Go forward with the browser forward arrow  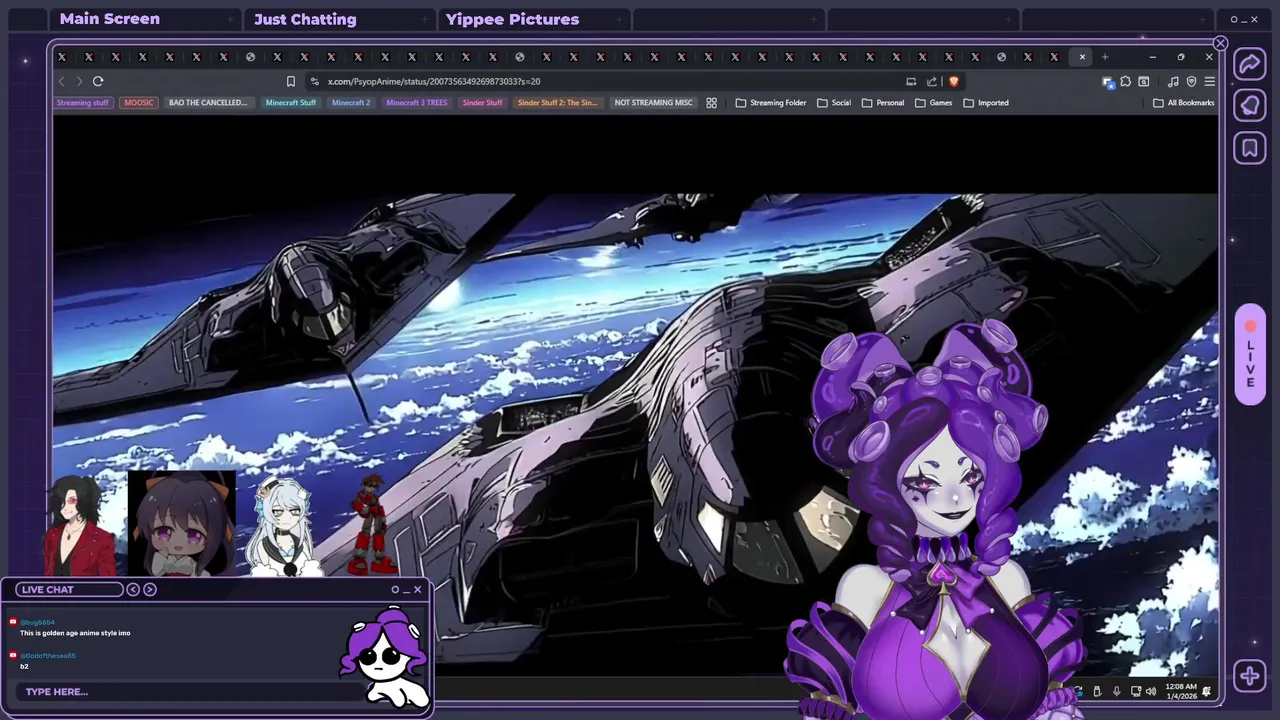(x=79, y=81)
